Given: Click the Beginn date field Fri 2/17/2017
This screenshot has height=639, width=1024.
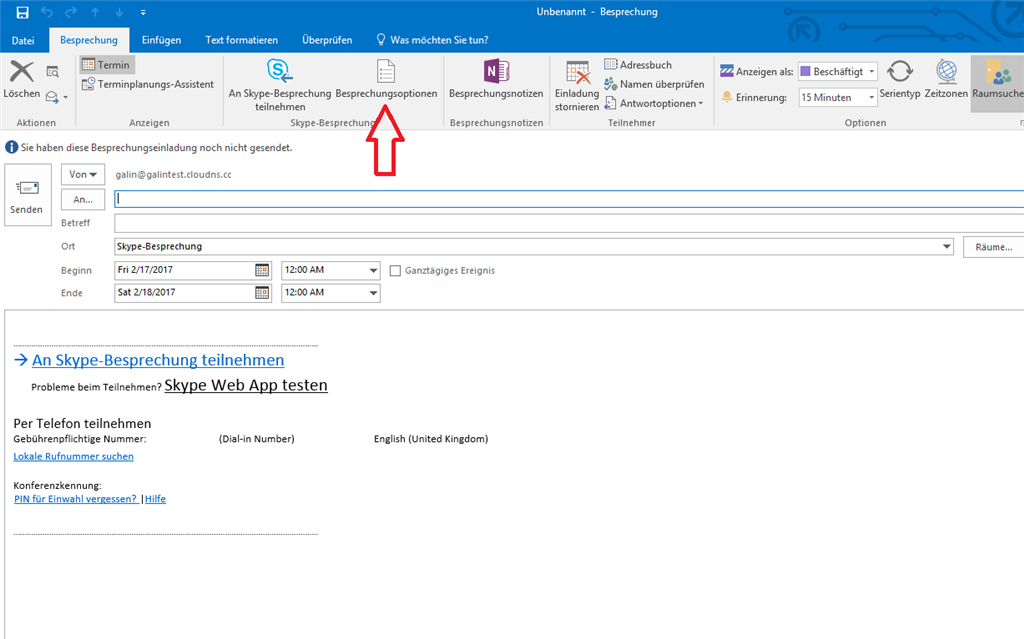Looking at the screenshot, I should coord(184,270).
